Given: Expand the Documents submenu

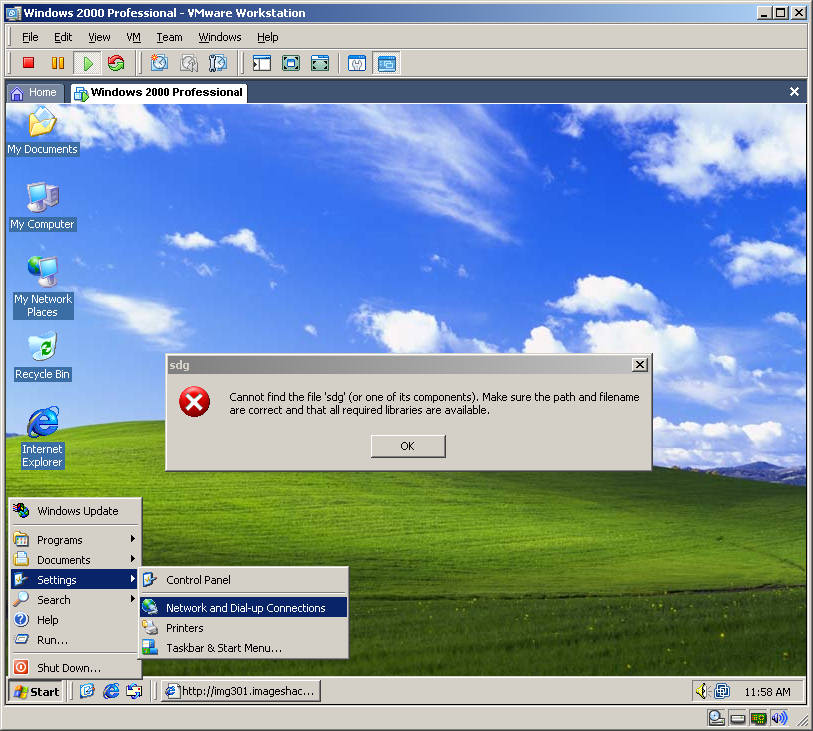Looking at the screenshot, I should tap(76, 560).
